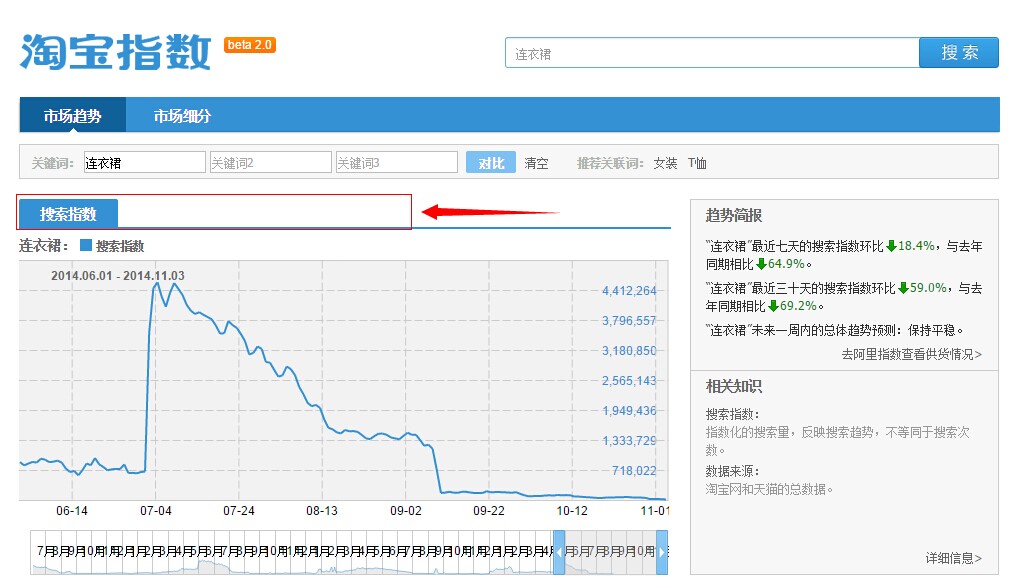The image size is (1012, 587).
Task: Click the green down arrow beside 18.4%
Action: click(x=891, y=246)
